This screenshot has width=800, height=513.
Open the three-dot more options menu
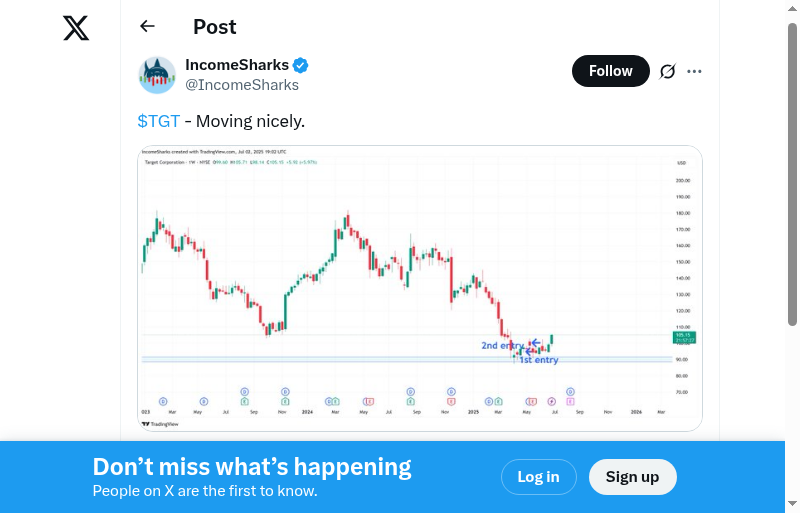(695, 71)
